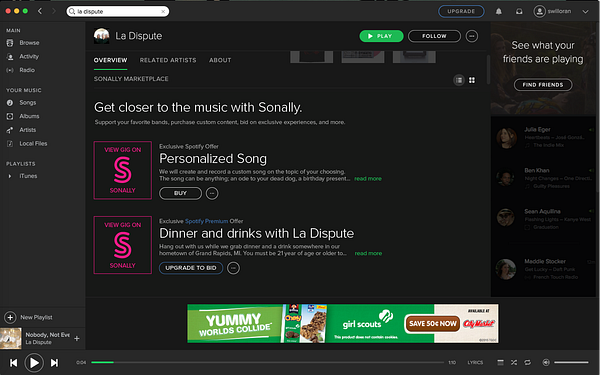Add Nobody, Not Even track to library
The width and height of the screenshot is (600, 375).
77,338
